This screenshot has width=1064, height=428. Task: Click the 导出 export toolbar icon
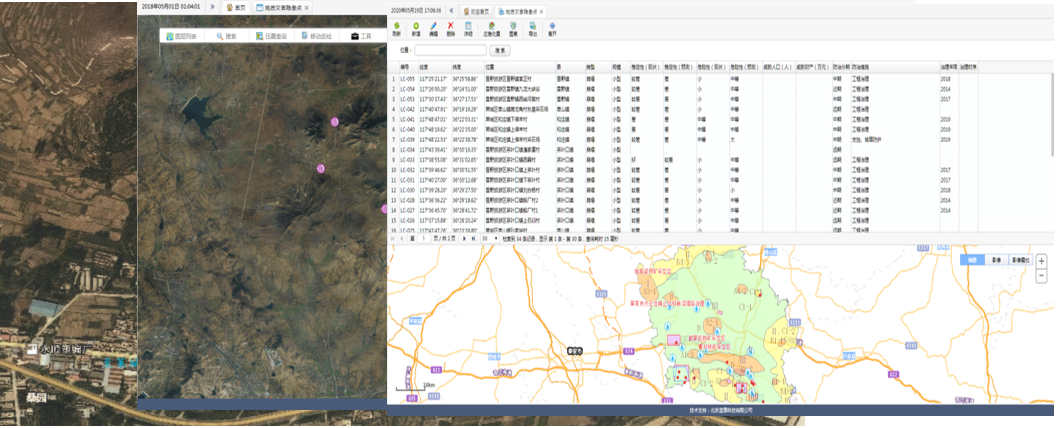533,28
